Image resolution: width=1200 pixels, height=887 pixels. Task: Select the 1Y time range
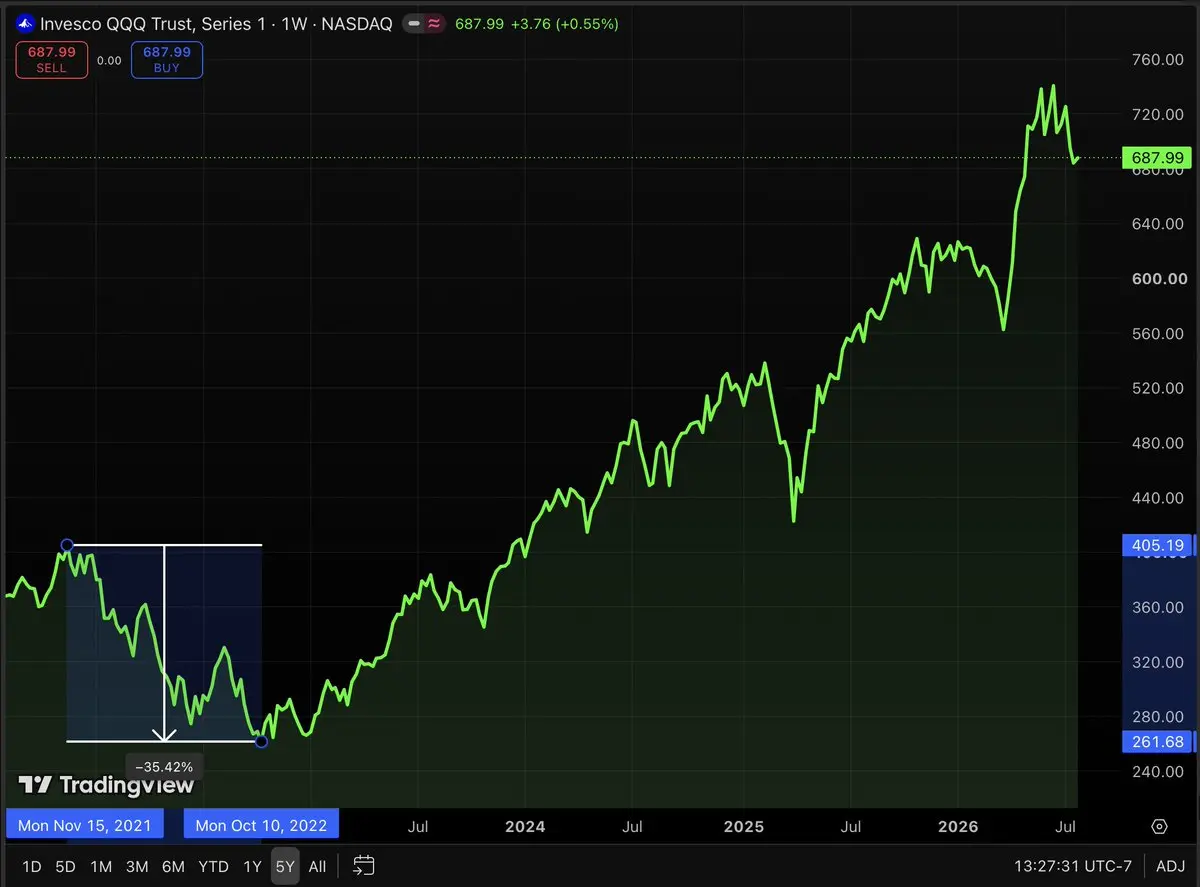click(253, 866)
